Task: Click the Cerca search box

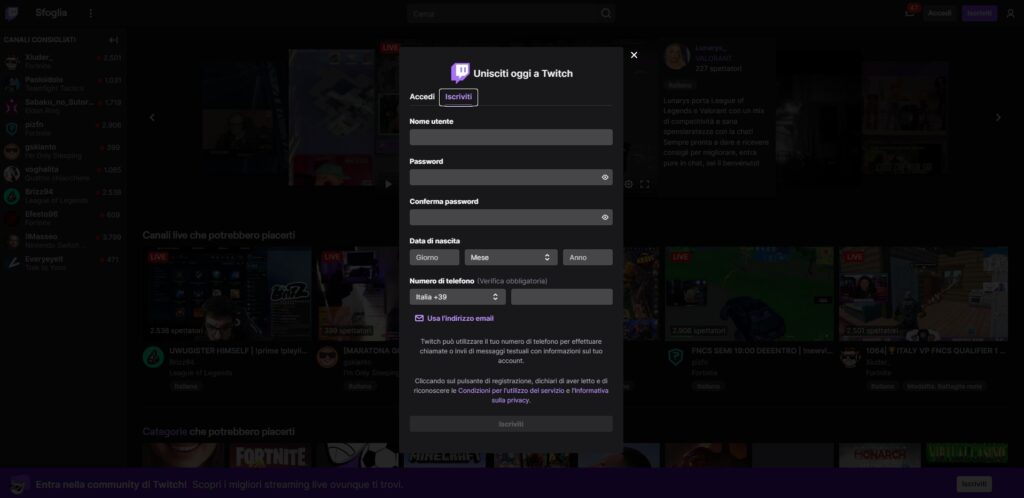Action: 503,13
